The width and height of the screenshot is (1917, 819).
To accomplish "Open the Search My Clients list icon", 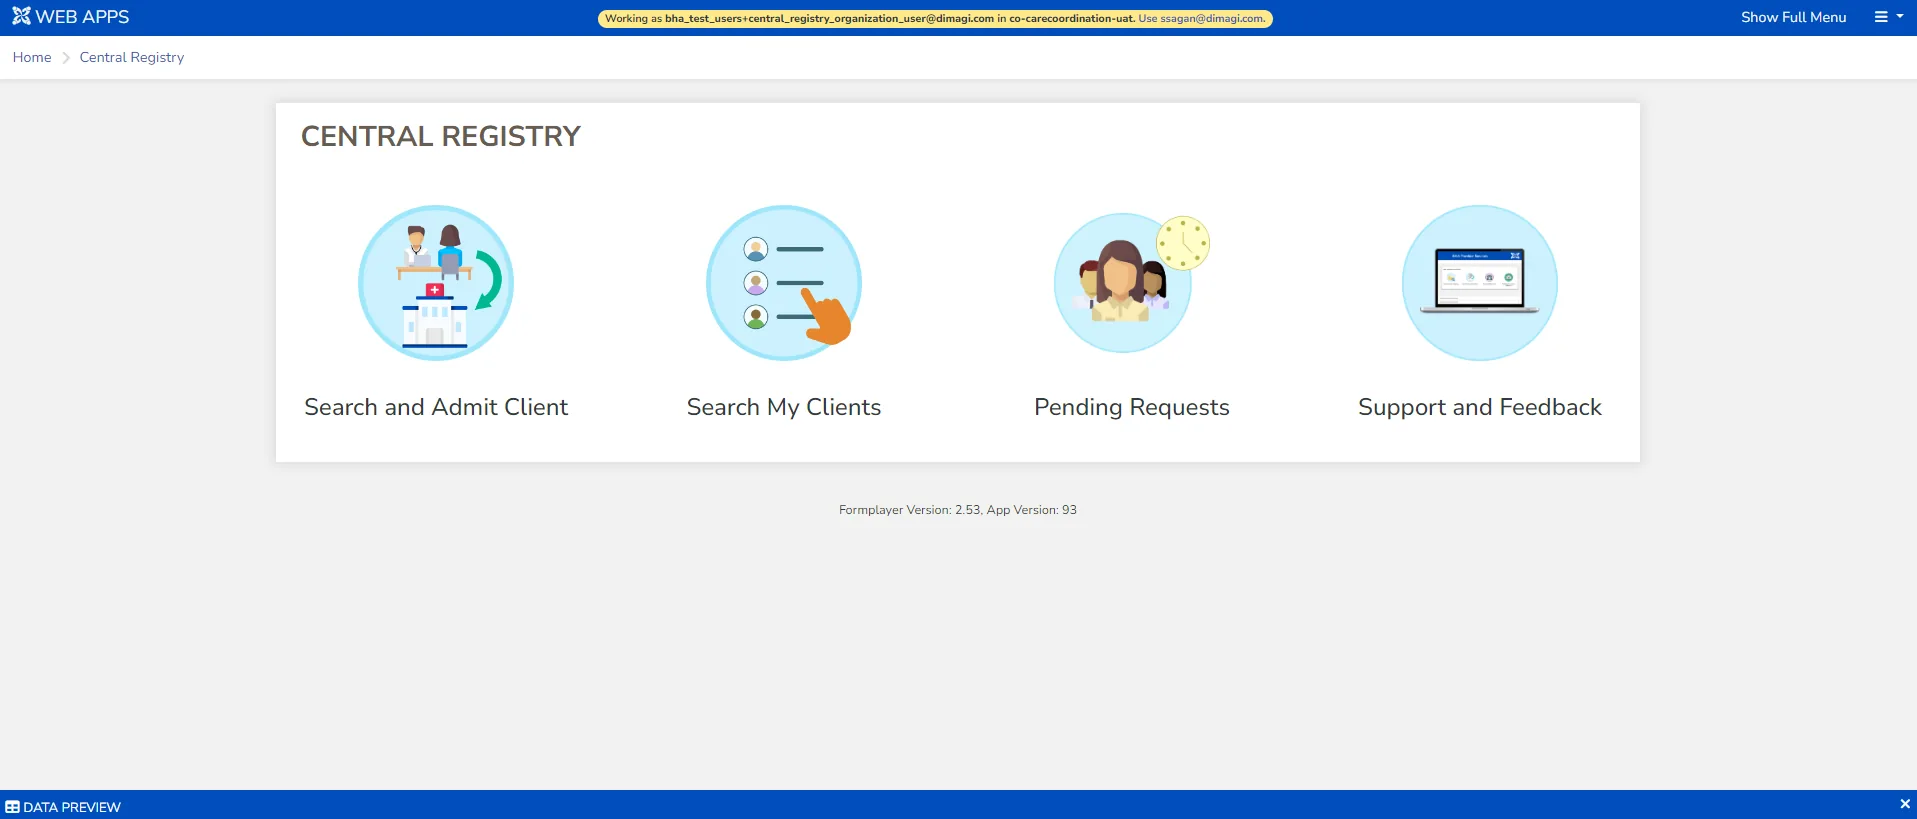I will pos(784,283).
